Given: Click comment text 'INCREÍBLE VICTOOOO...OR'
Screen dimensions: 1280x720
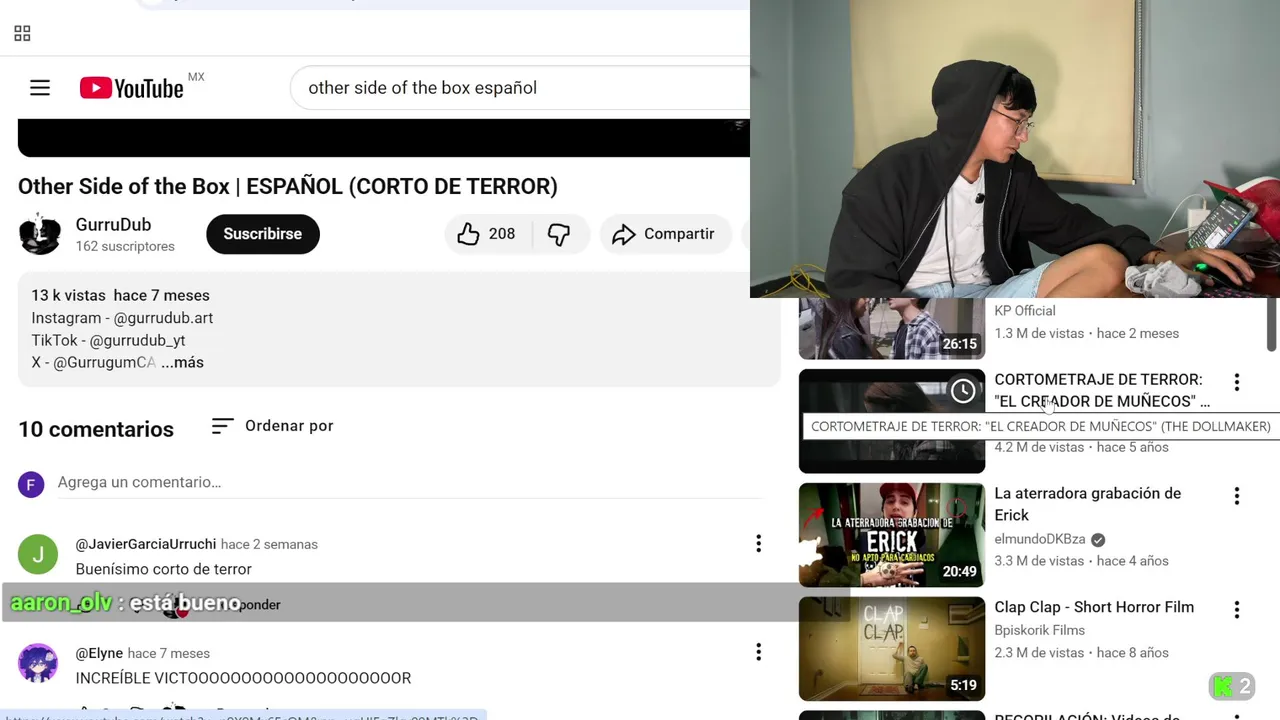Looking at the screenshot, I should 244,678.
